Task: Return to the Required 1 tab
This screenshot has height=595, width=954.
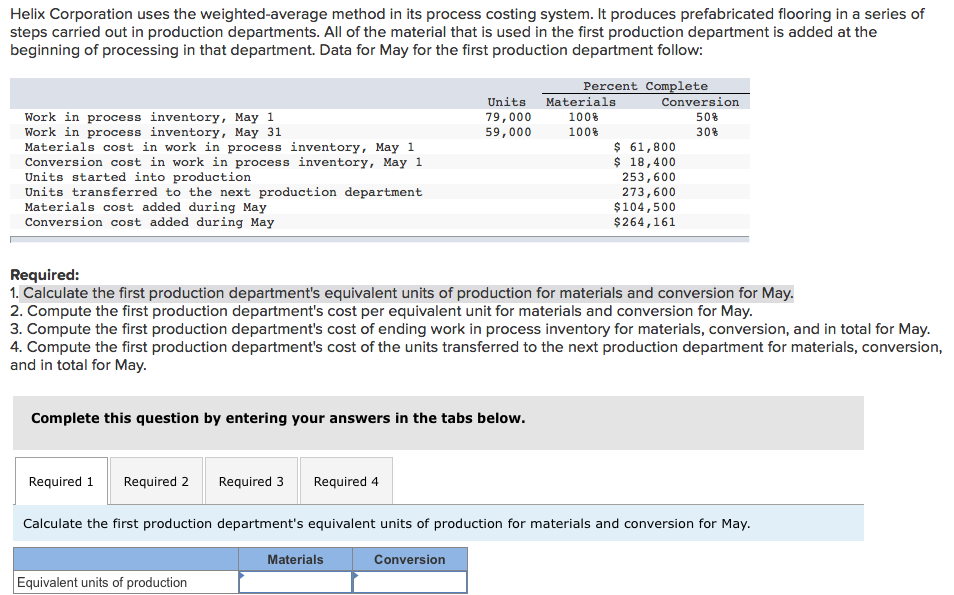Action: click(61, 481)
